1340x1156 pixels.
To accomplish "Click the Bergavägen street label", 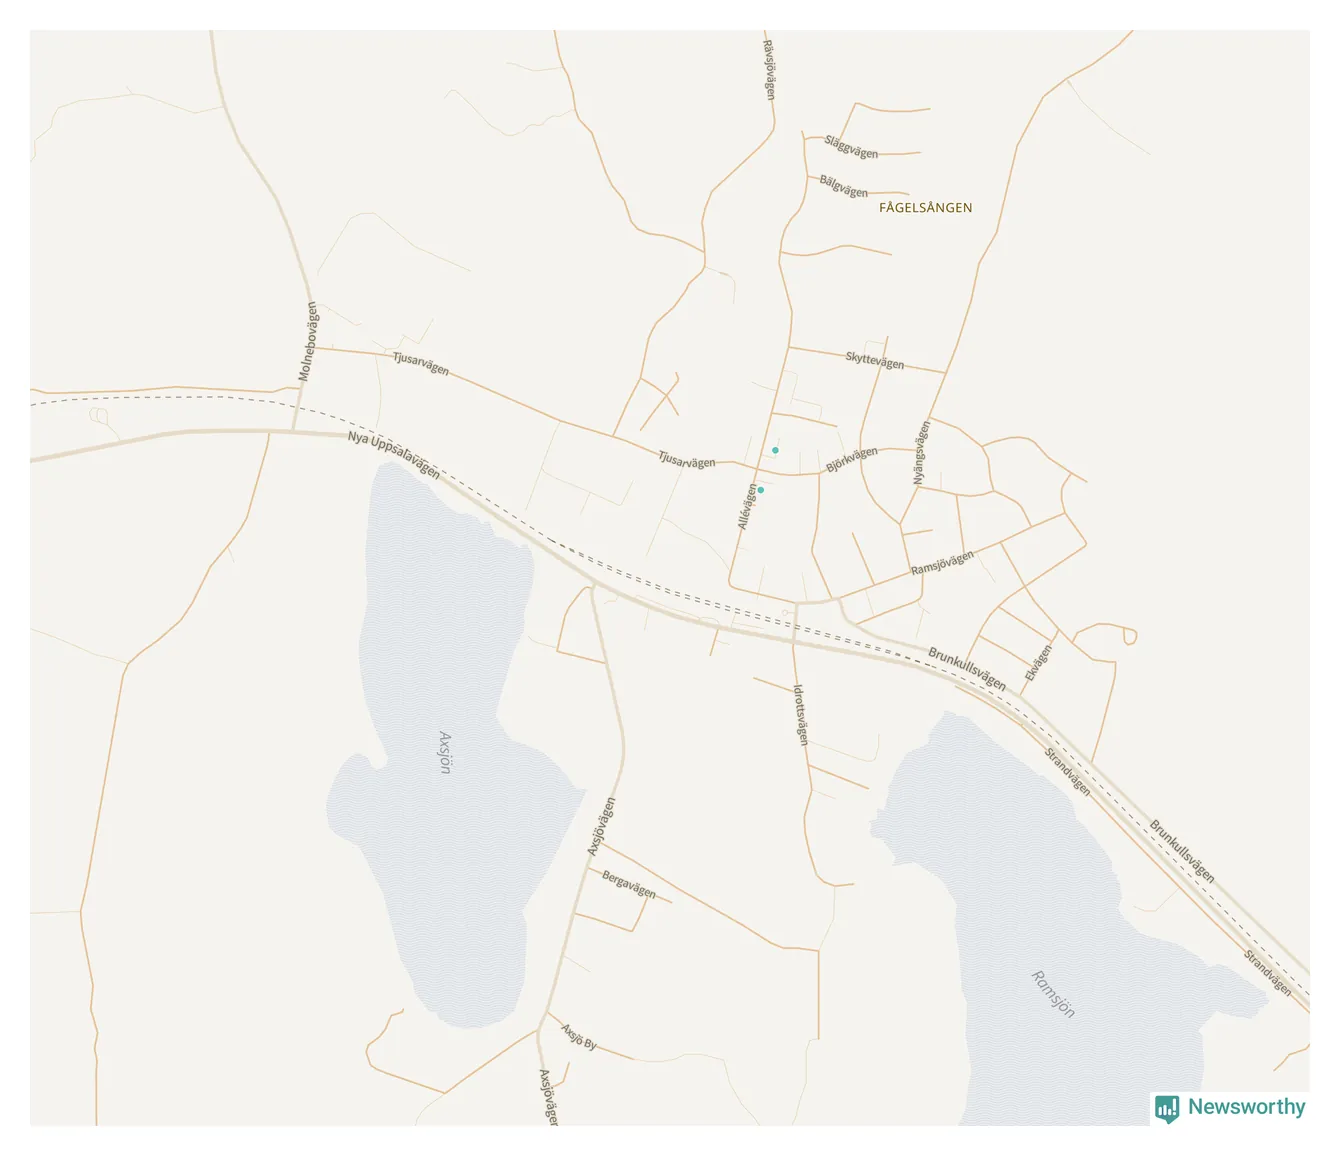I will 629,885.
